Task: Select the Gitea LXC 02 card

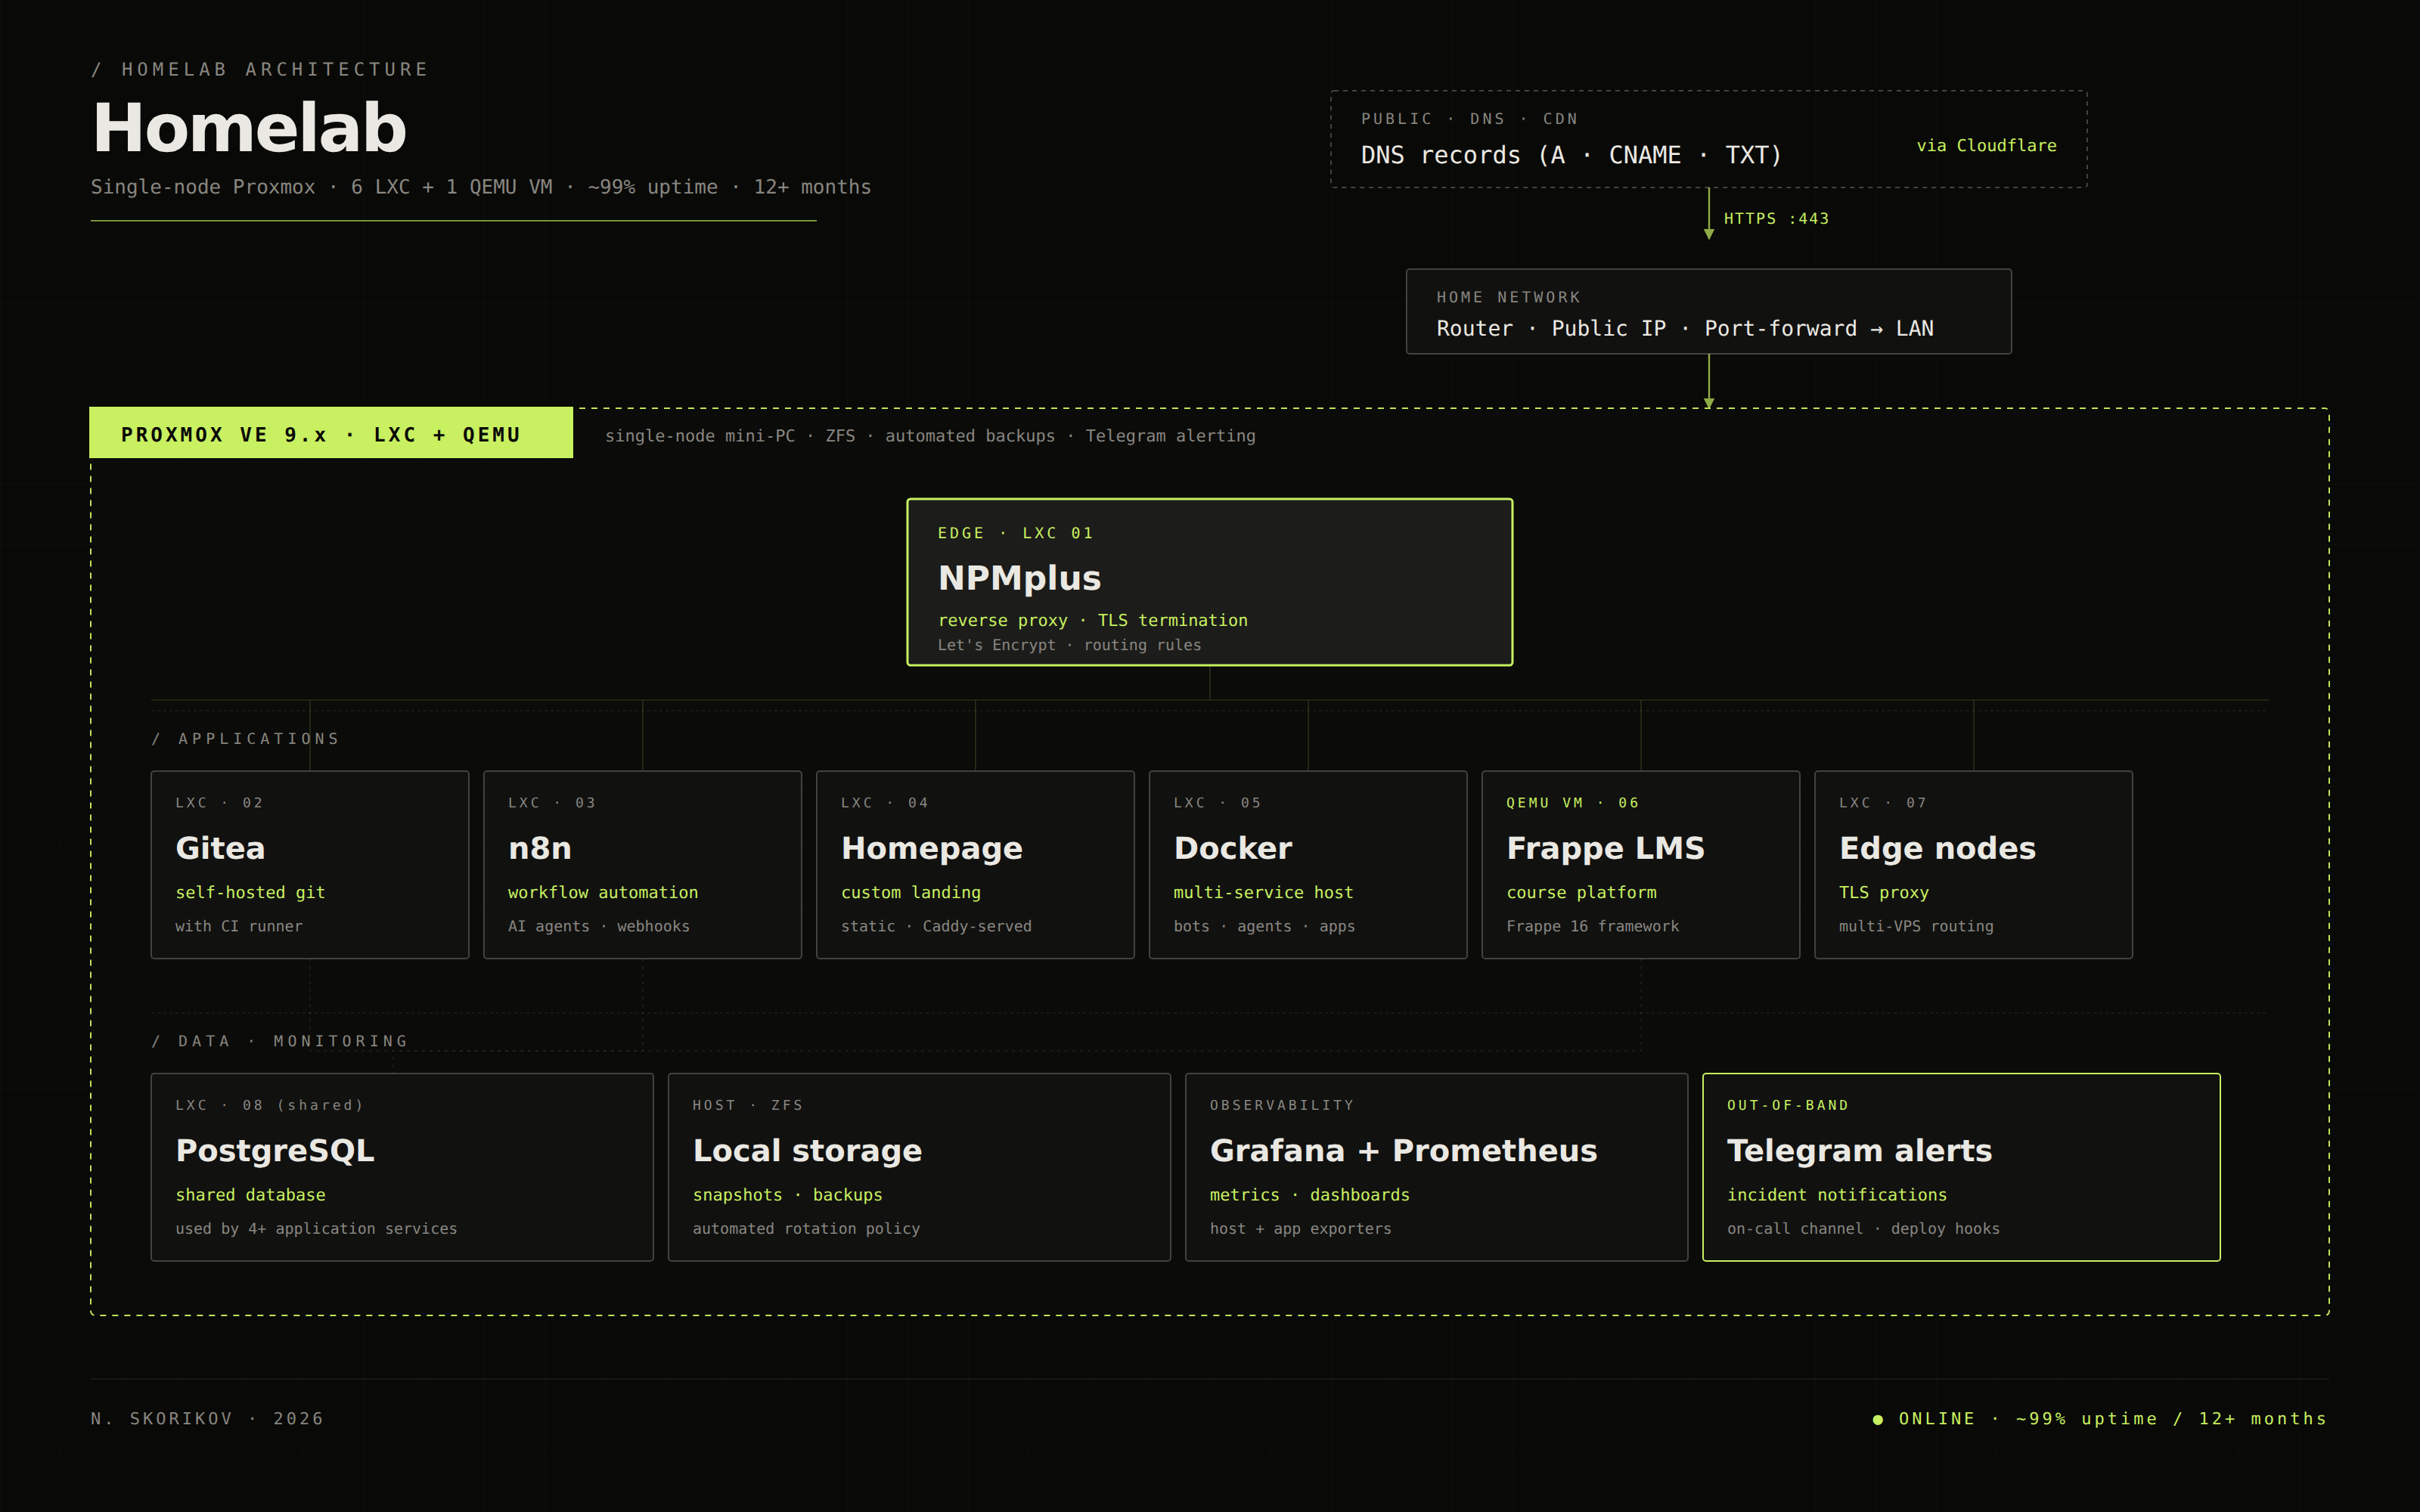Action: [309, 864]
